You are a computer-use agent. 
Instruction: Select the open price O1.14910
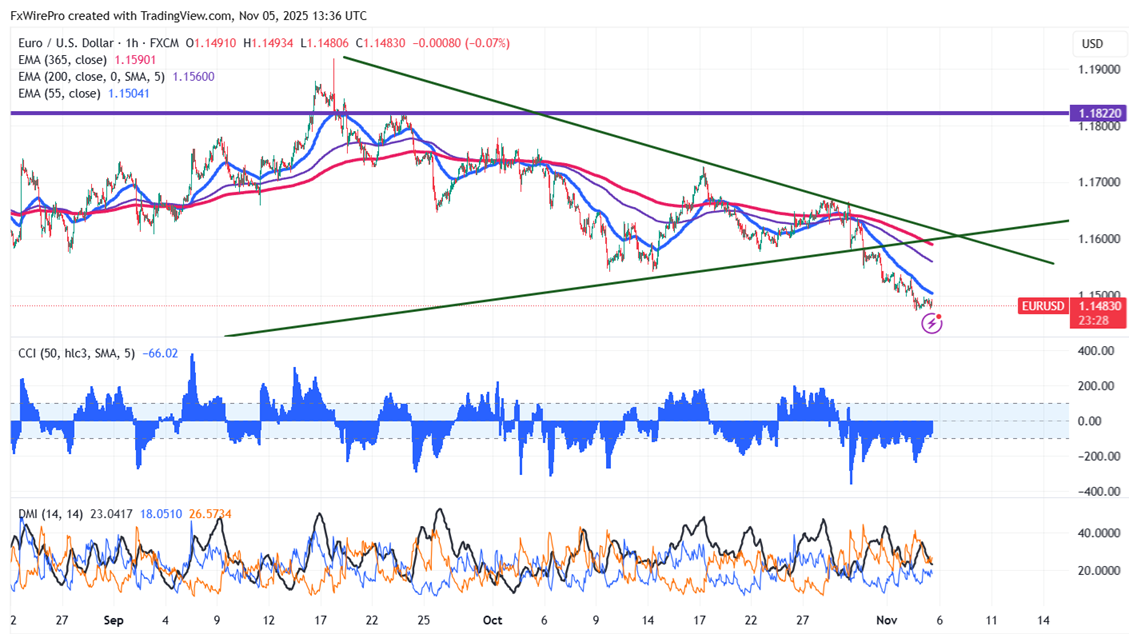click(210, 43)
